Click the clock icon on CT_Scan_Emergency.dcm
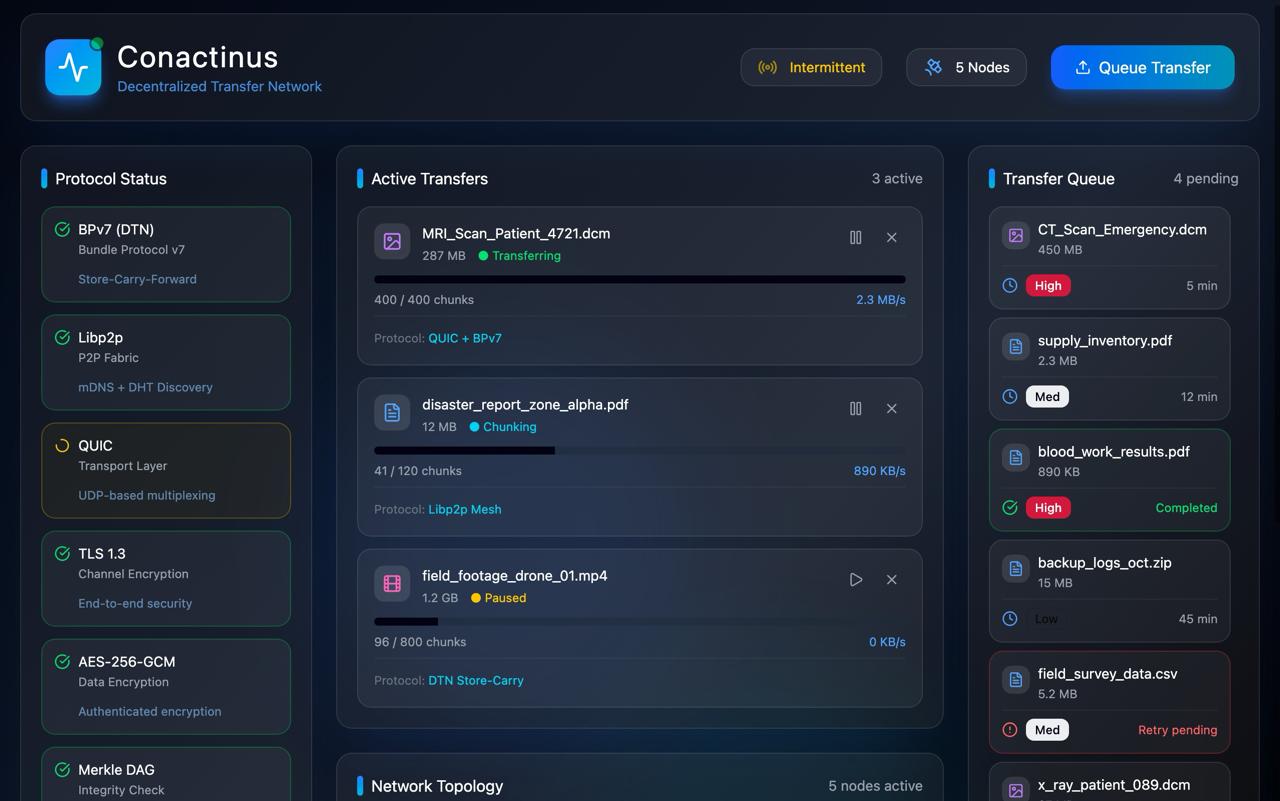Screen dimensions: 1280x801 click(x=1010, y=286)
